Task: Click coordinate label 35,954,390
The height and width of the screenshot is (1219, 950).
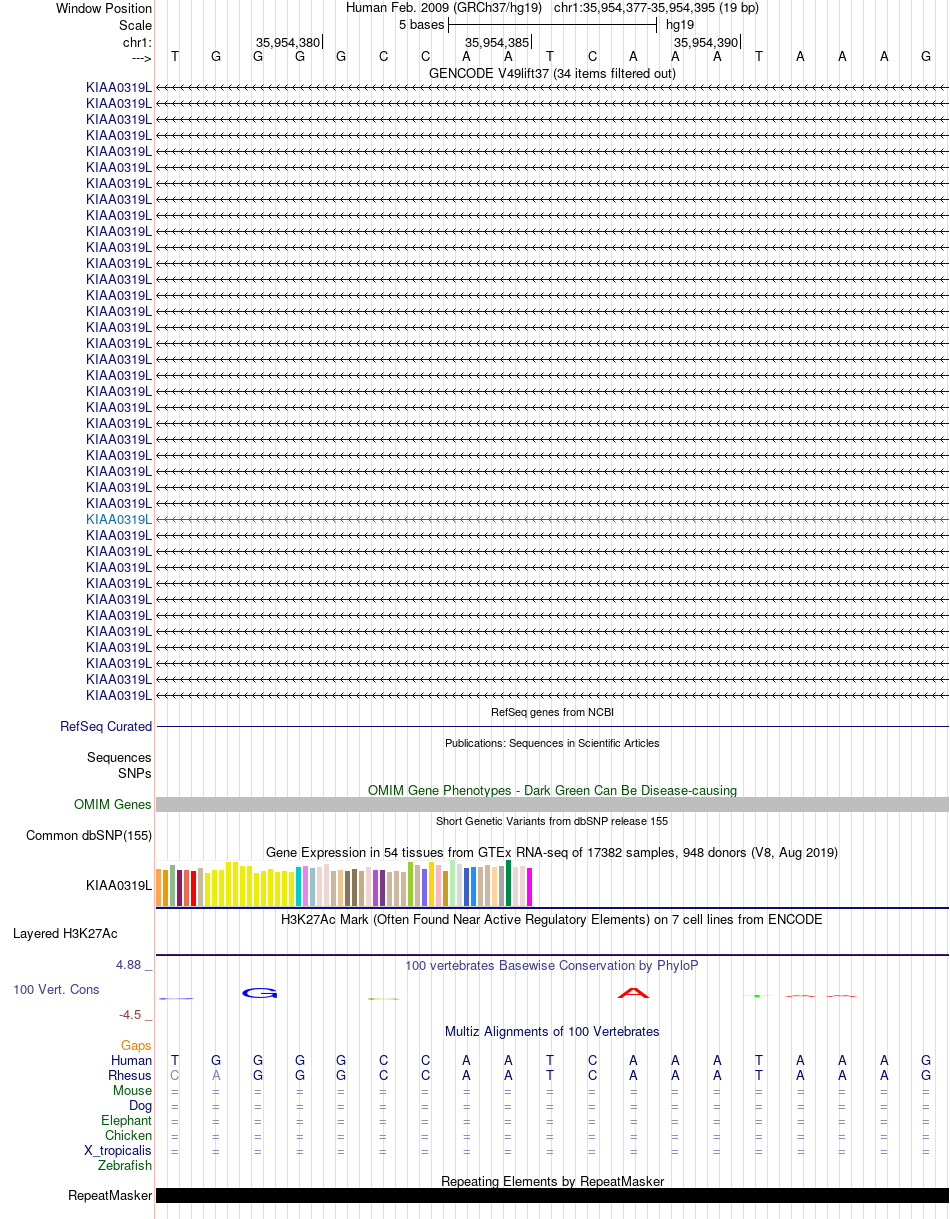Action: [706, 43]
